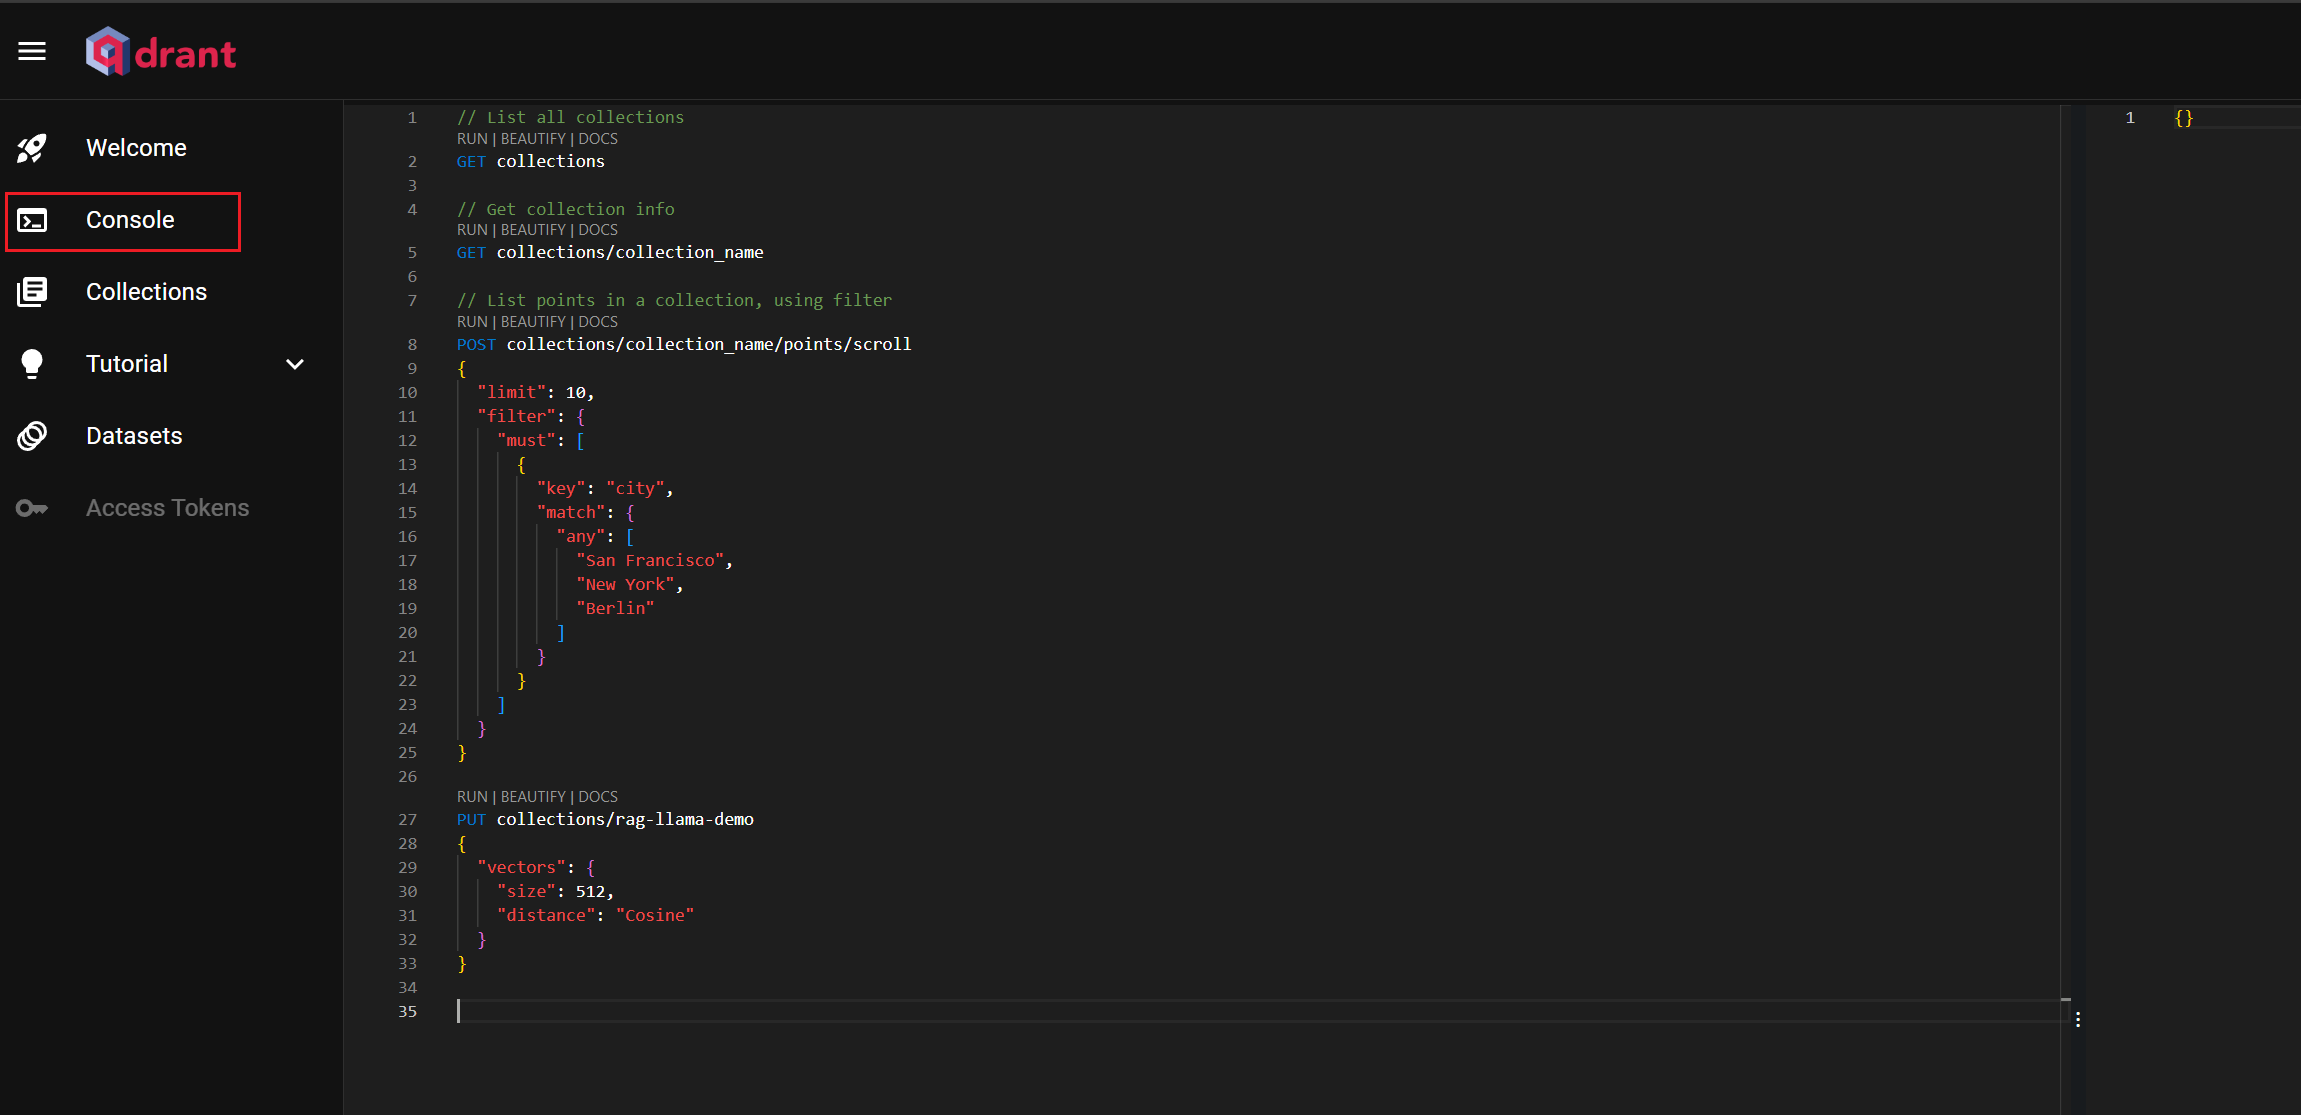This screenshot has width=2301, height=1115.
Task: Click the "New York" string value
Action: (625, 584)
